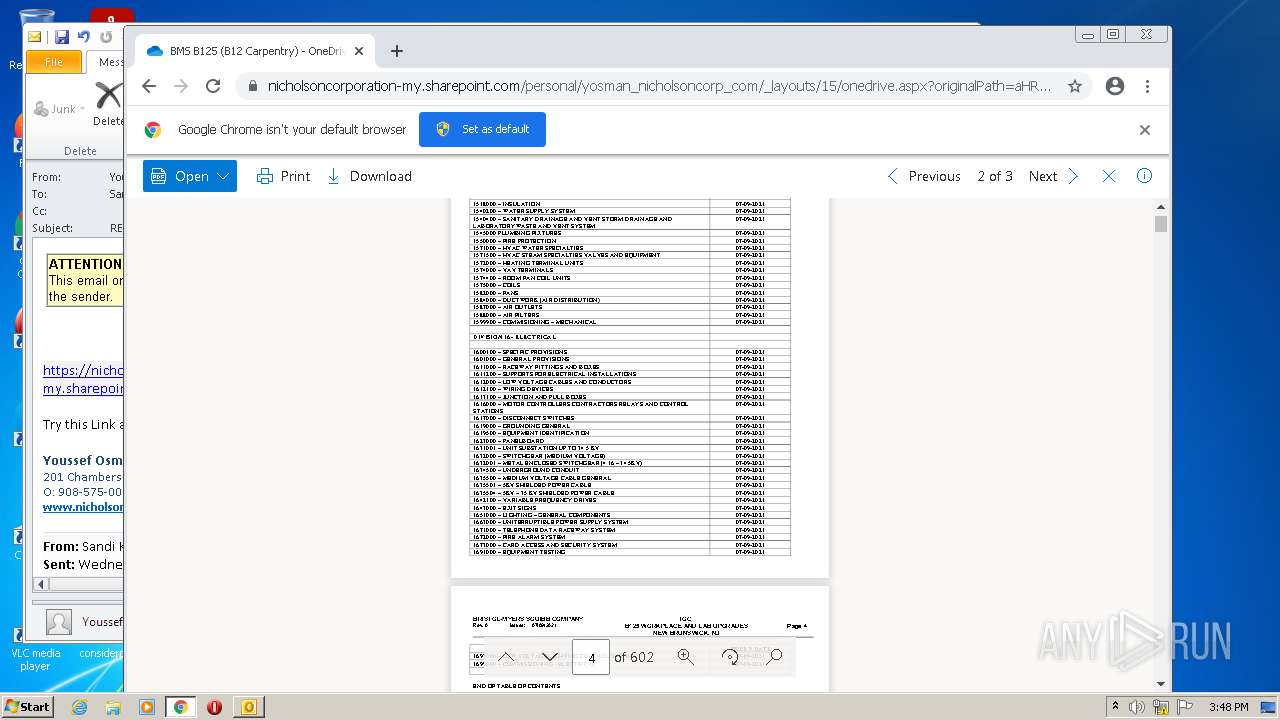Click the taskbar clock showing 3:48 PM
The width and height of the screenshot is (1280, 720).
1228,707
